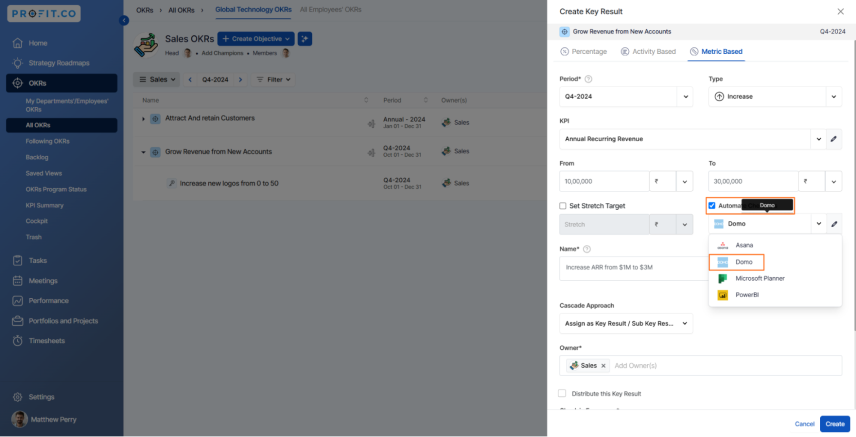
Task: Click the Home icon in the sidebar
Action: pos(17,43)
